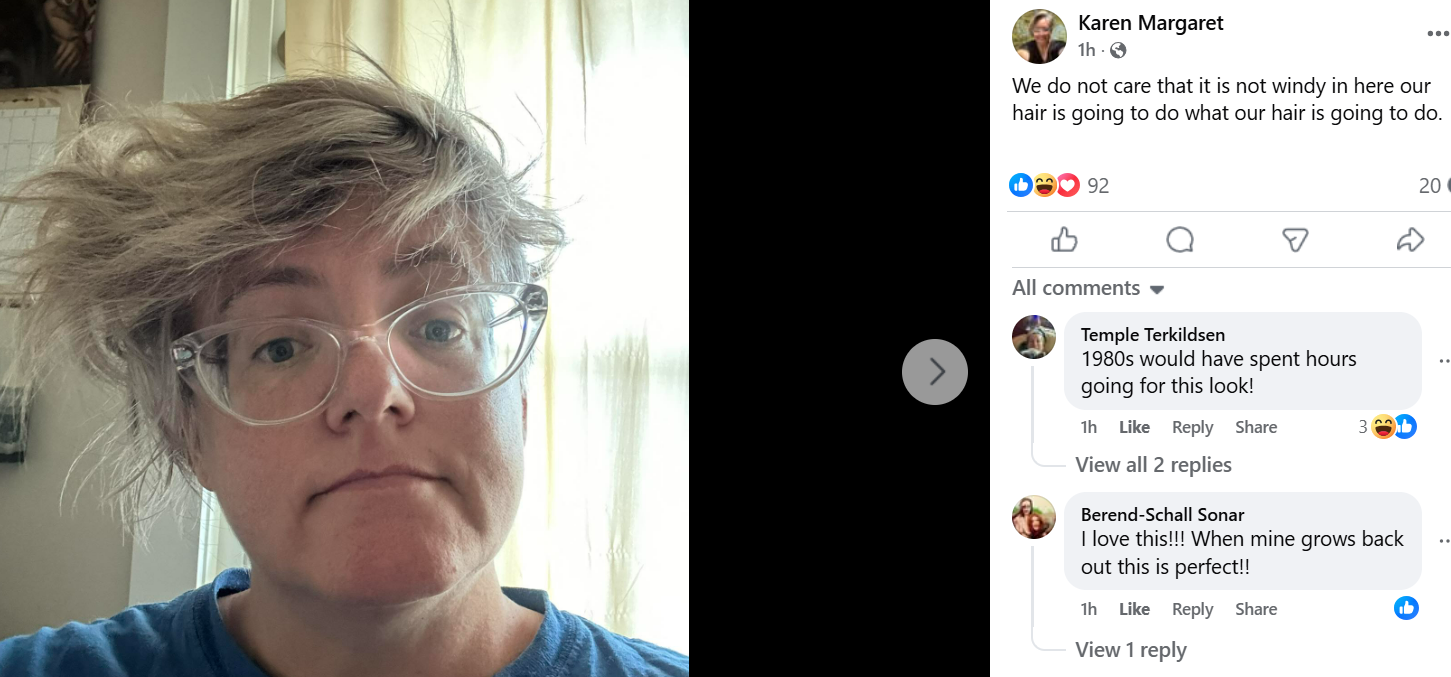Open the reaction icons summary next to 92
Screen dimensions: 1451x677
[x=1044, y=185]
